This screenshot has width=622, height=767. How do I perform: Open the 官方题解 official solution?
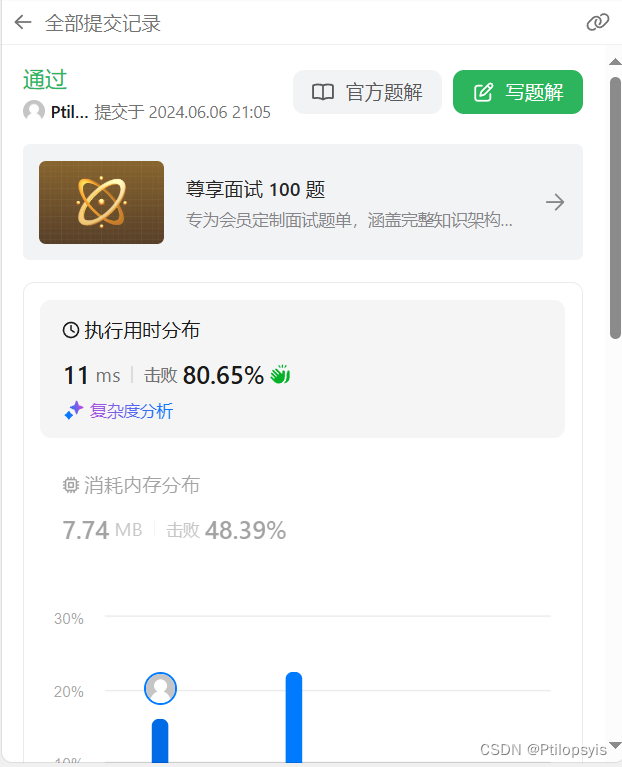tap(367, 92)
